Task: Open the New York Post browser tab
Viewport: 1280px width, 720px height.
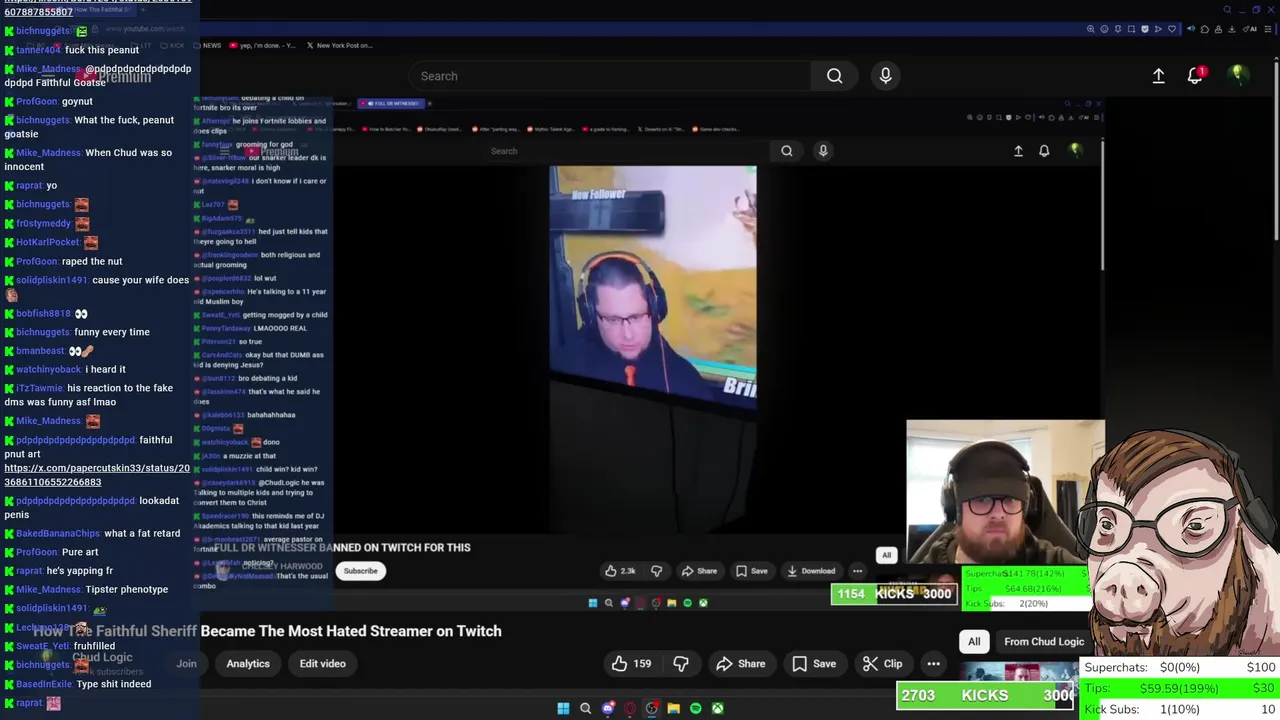Action: tap(339, 45)
